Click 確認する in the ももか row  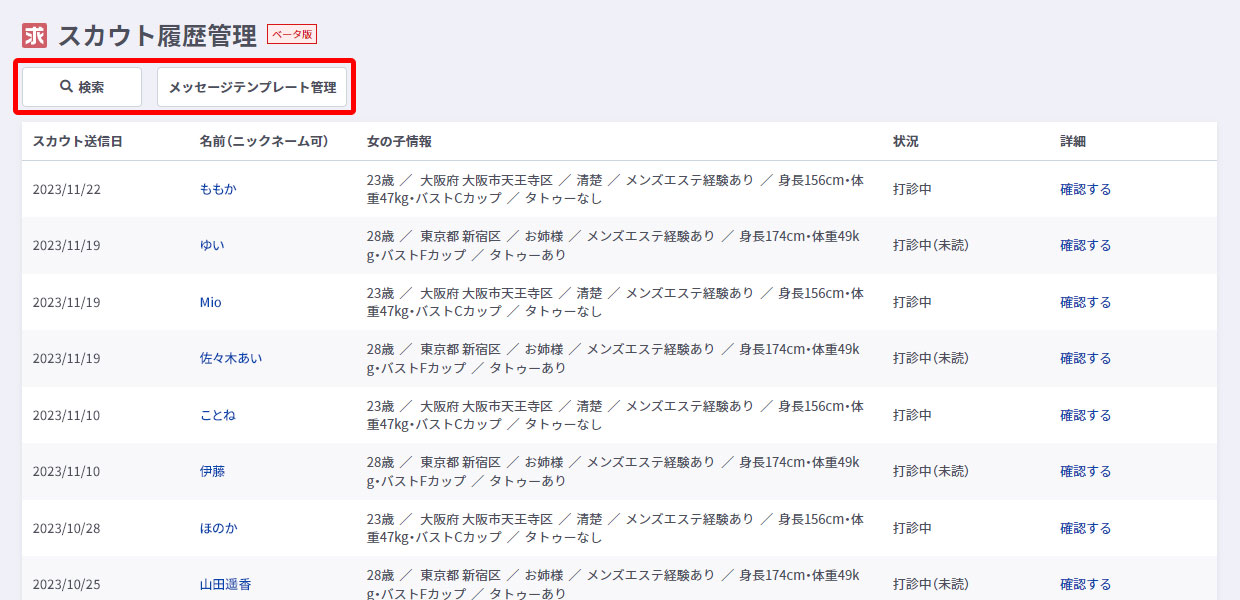click(x=1085, y=189)
